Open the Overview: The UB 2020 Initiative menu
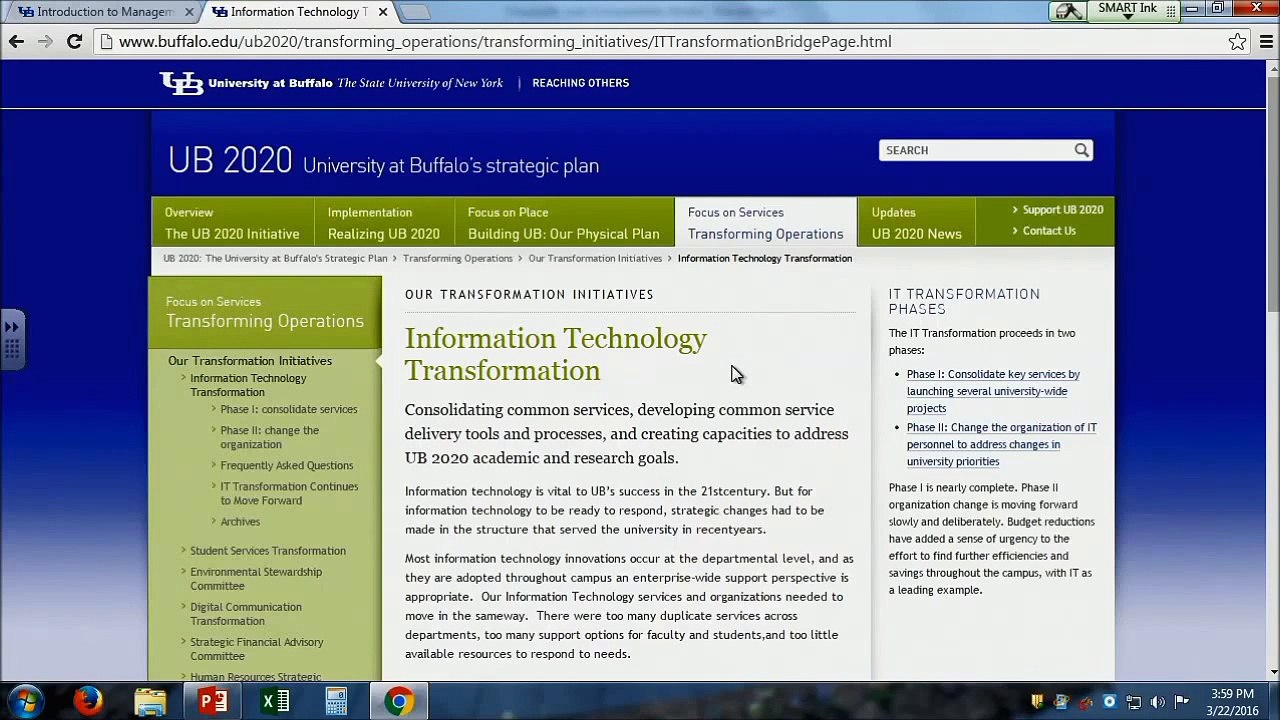 click(232, 223)
